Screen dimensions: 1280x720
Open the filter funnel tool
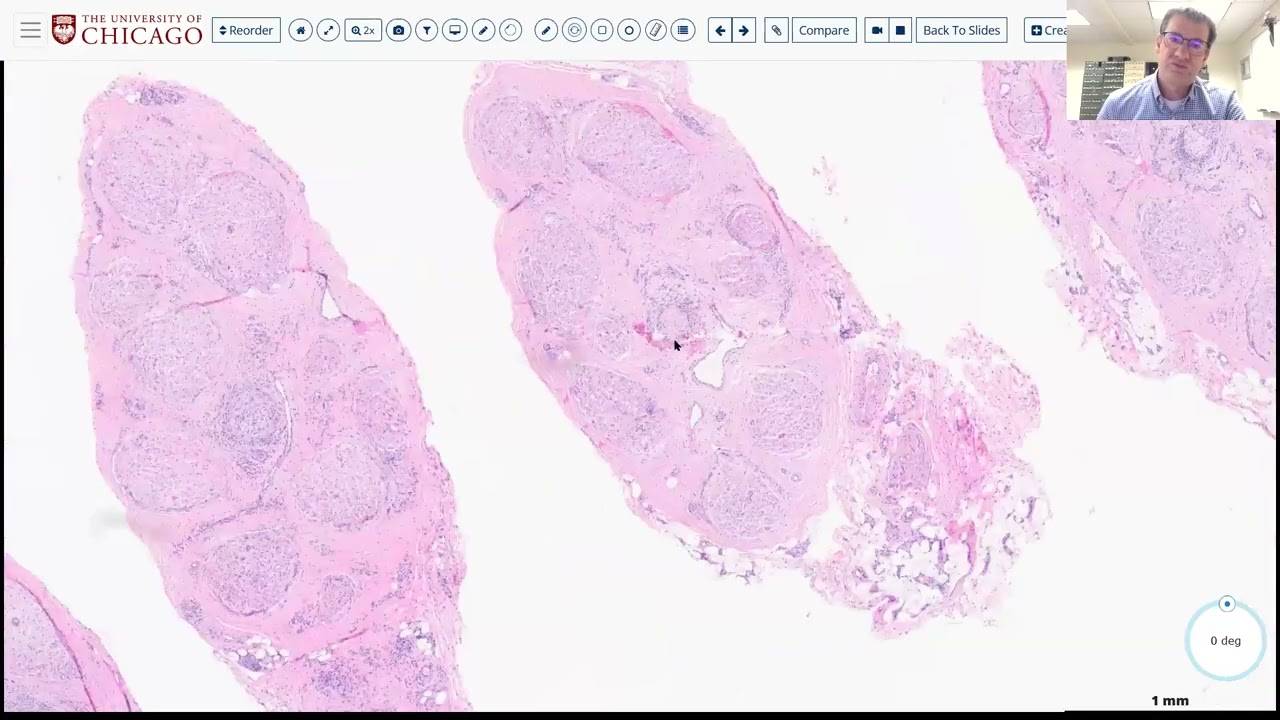point(426,30)
